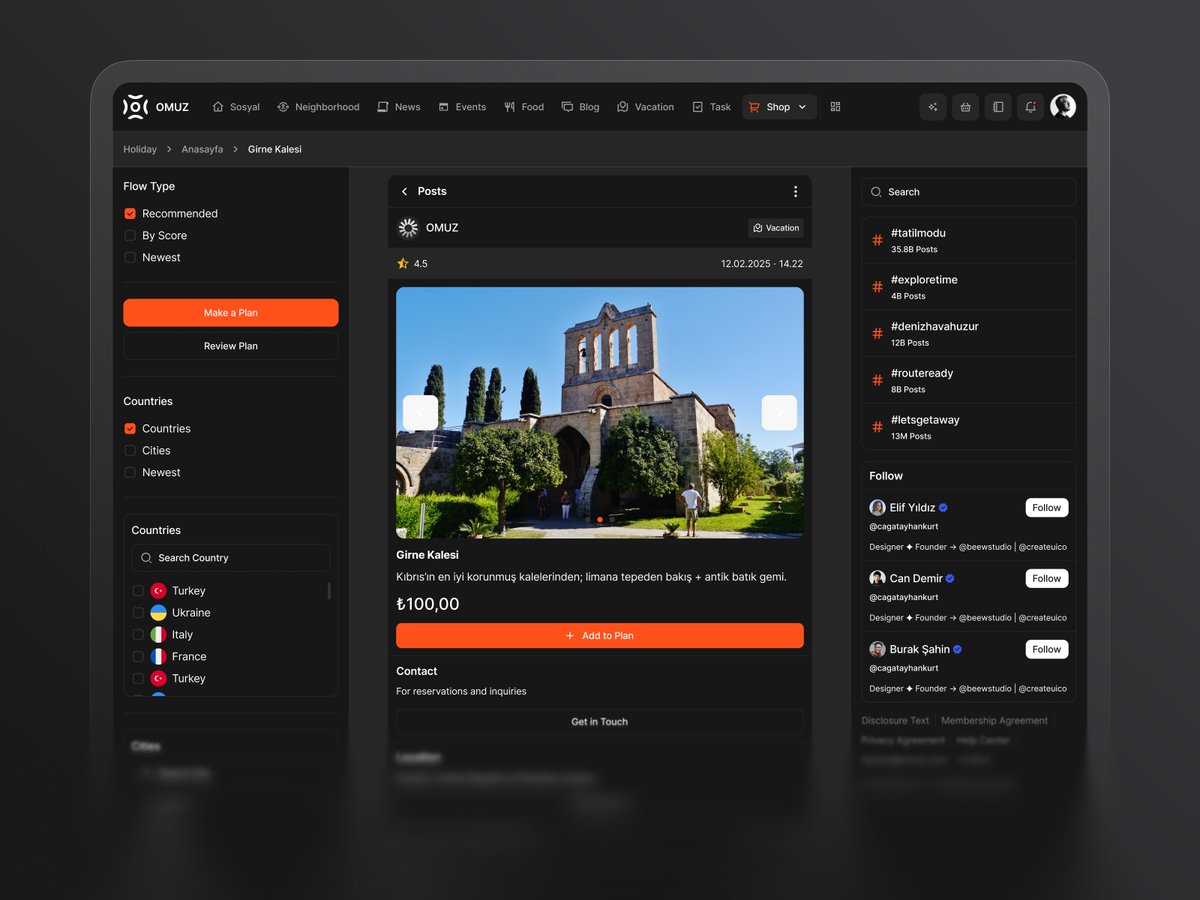Open the Girne Kalesi castle photo
Screen dimensions: 1200x900
[x=600, y=413]
